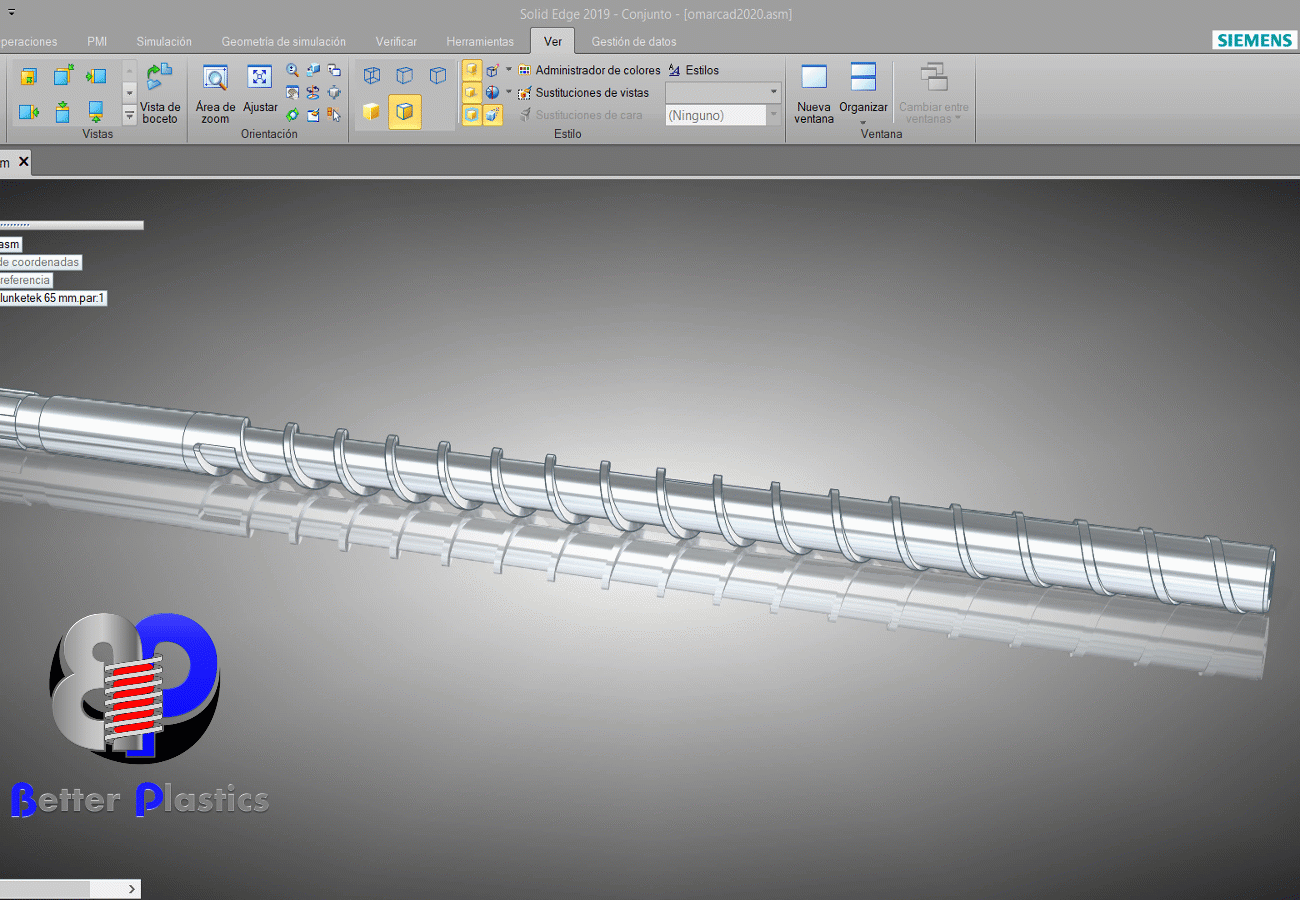Open the empty view style combo box
Image resolution: width=1300 pixels, height=900 pixels.
pyautogui.click(x=723, y=92)
